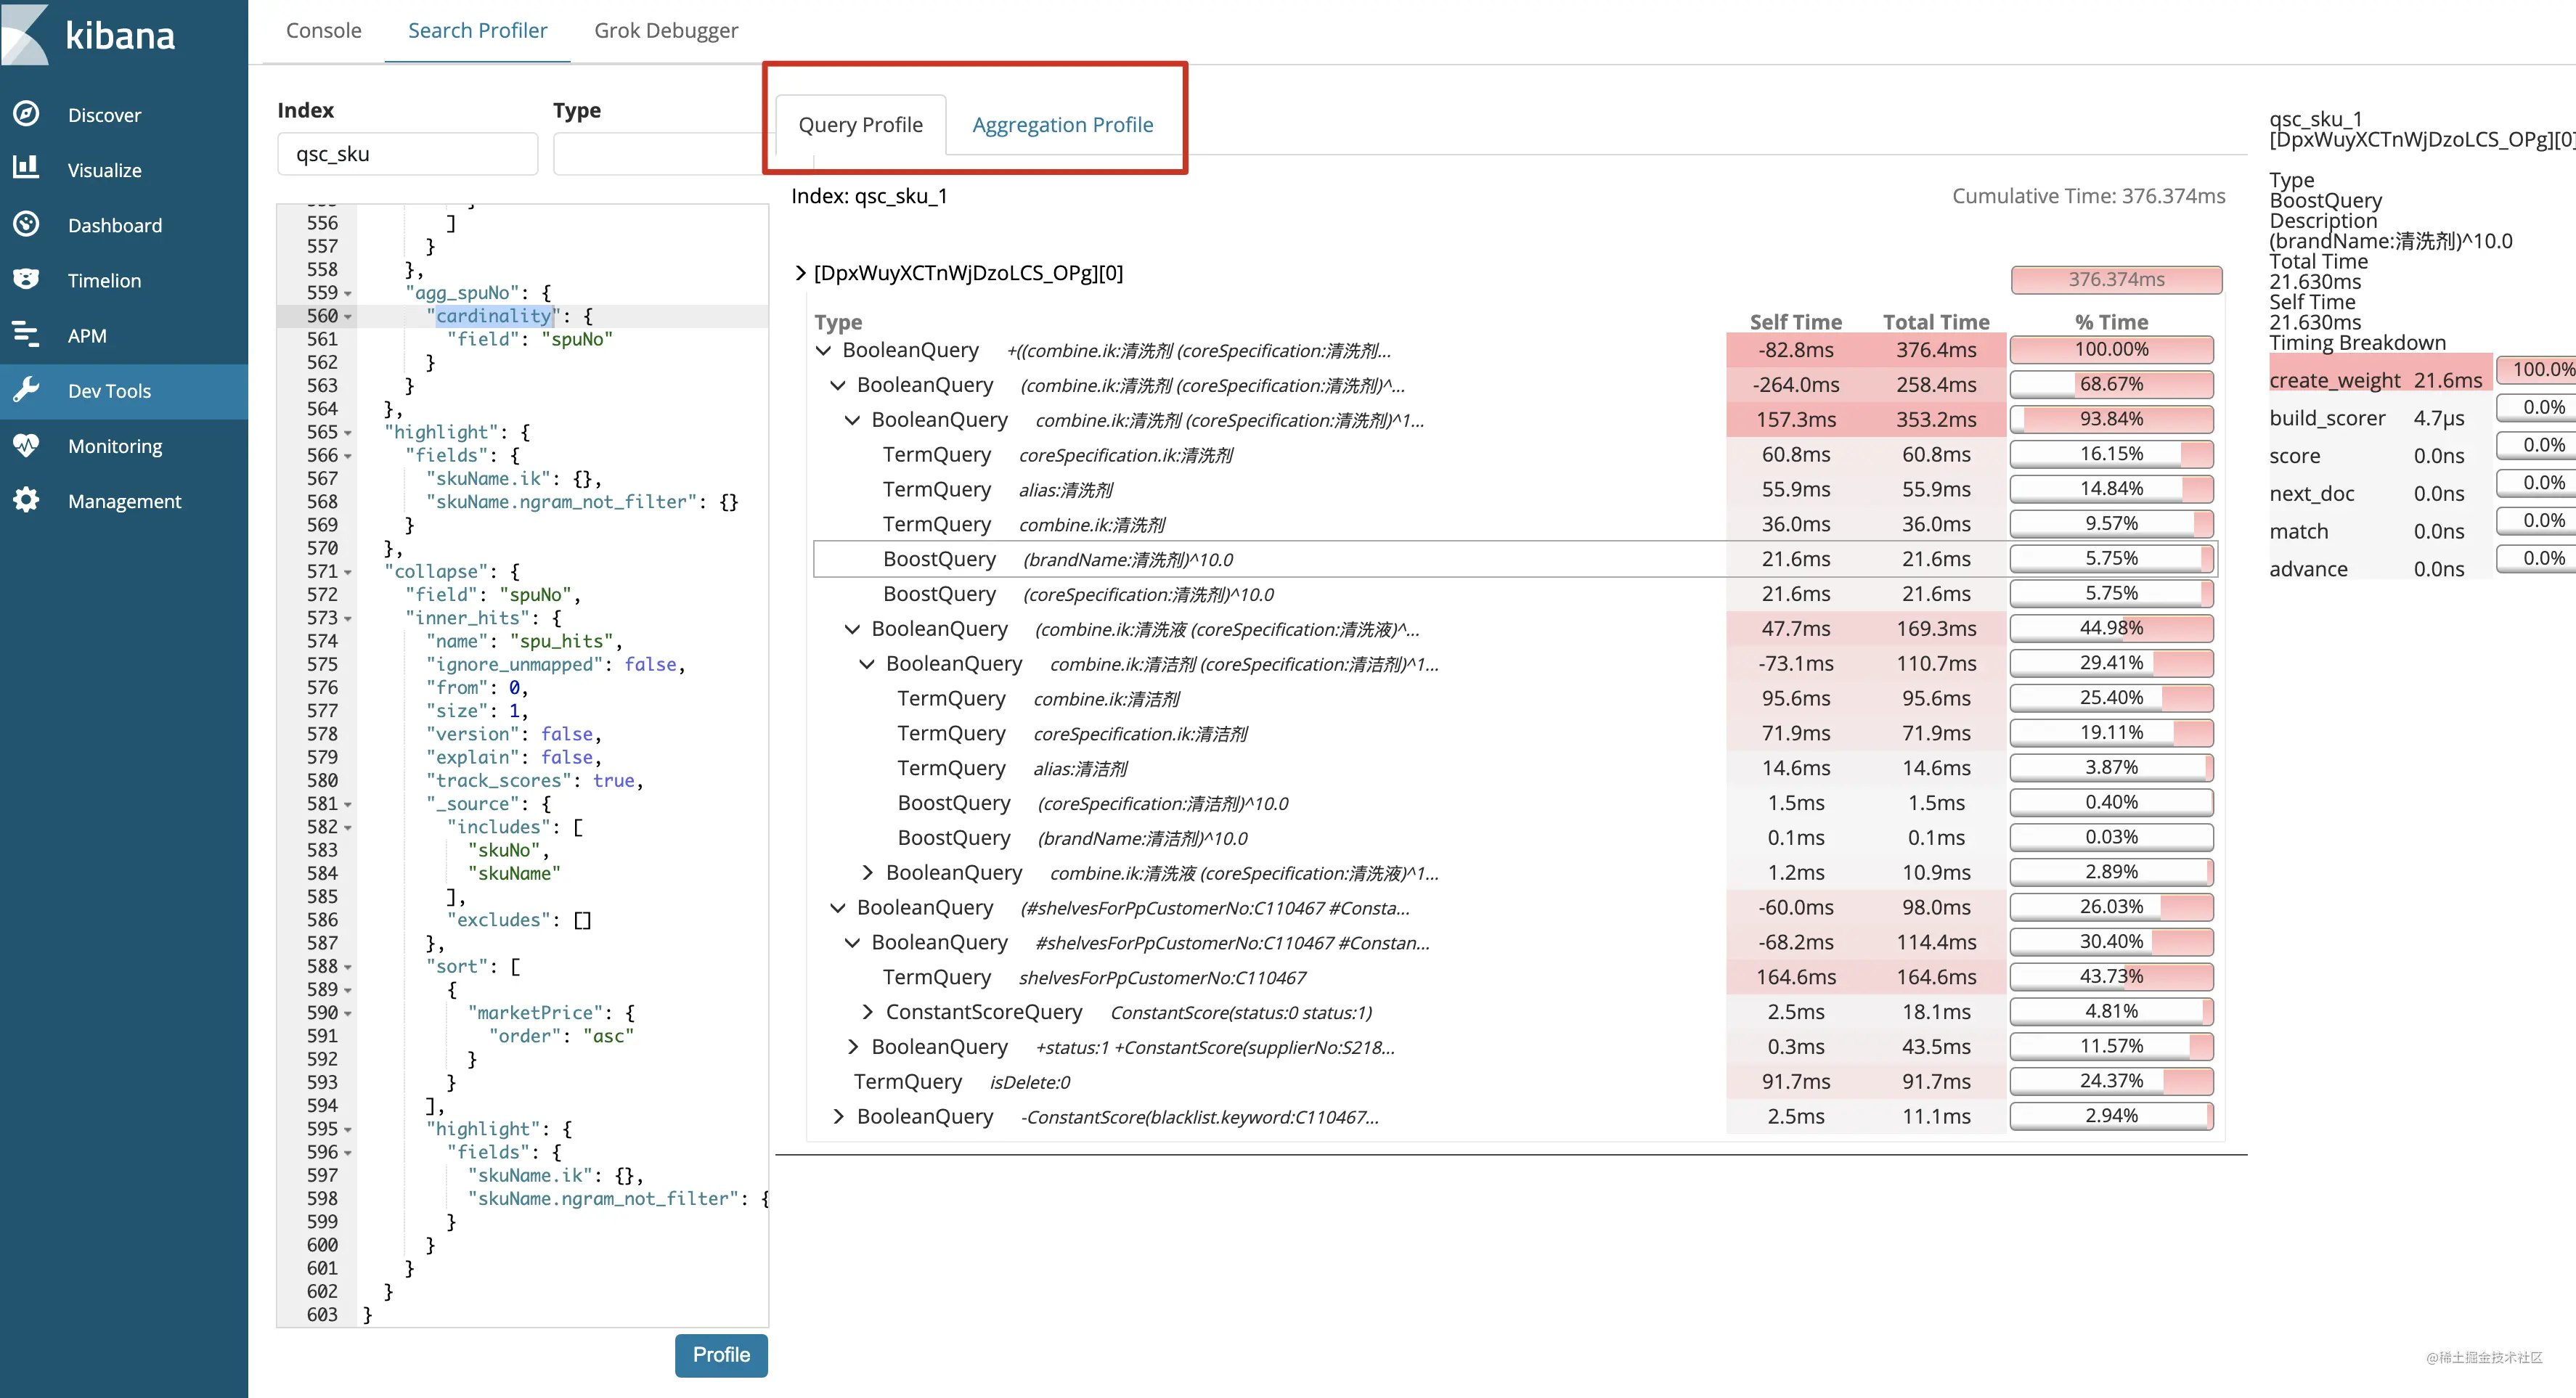Click the Monitoring heartbeat icon
Image resolution: width=2576 pixels, height=1398 pixels.
26,445
